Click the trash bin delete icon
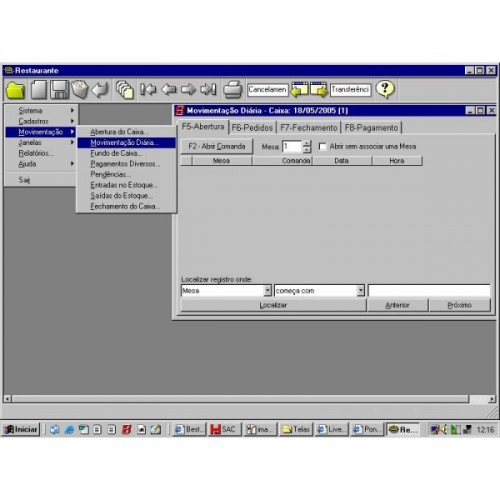This screenshot has width=500, height=500. tap(80, 89)
